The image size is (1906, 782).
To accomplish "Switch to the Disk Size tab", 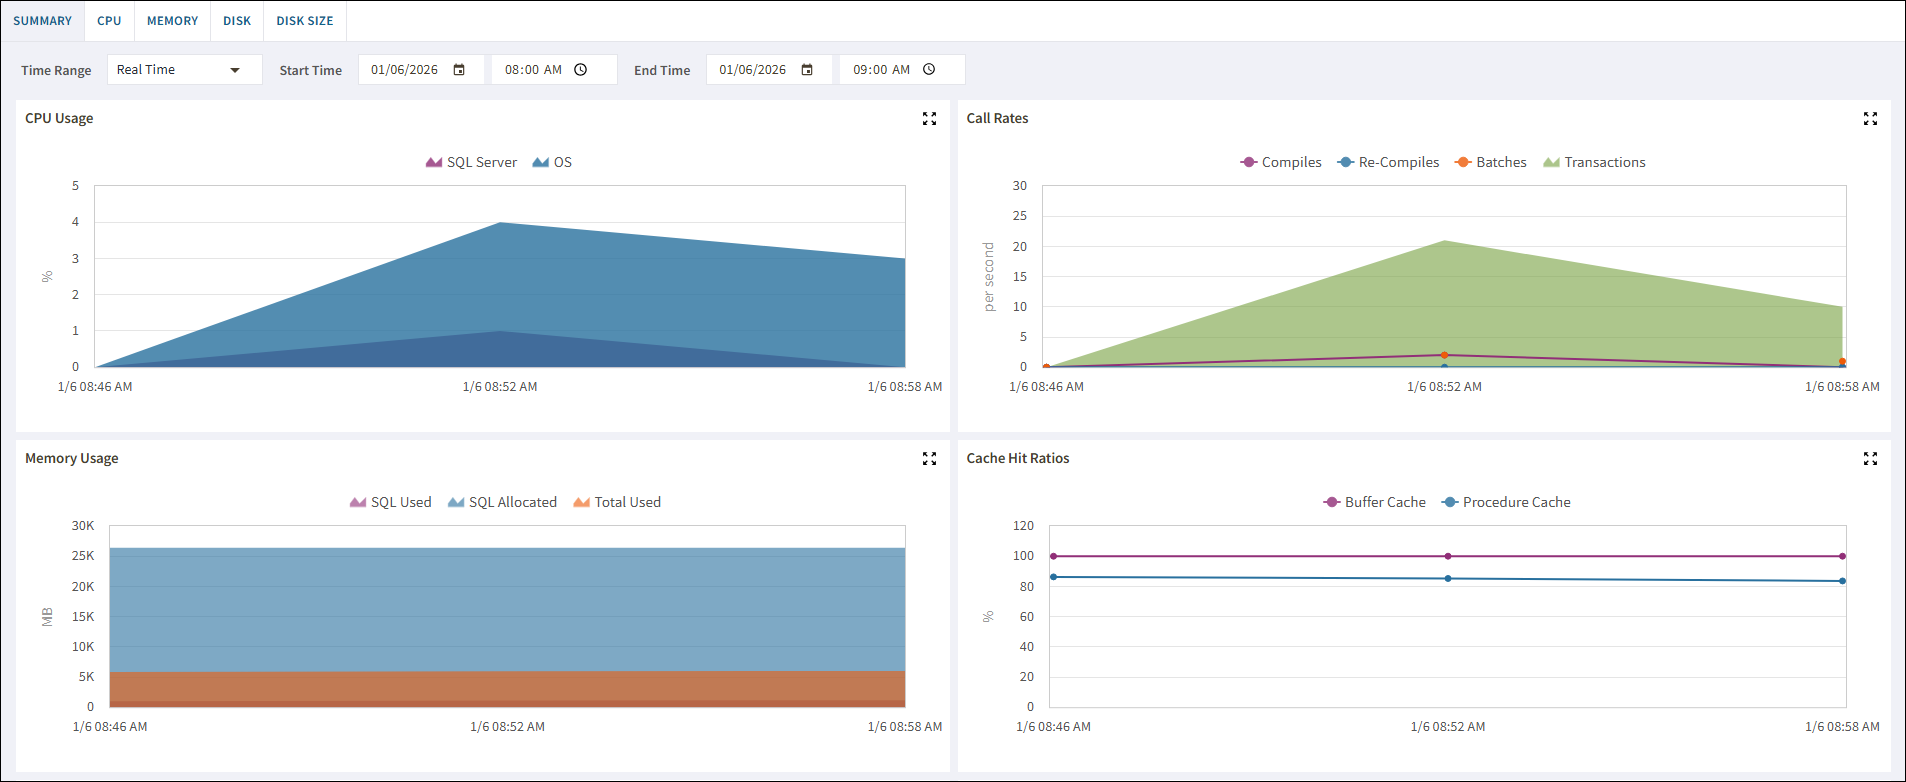I will 305,21.
